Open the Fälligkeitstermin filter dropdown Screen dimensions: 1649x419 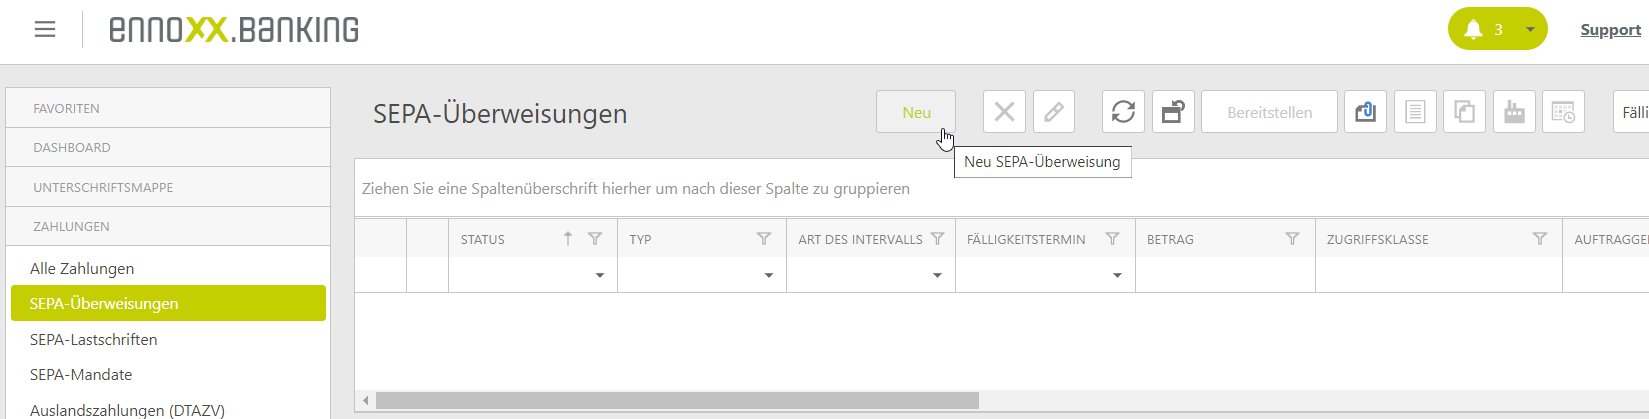1117,275
